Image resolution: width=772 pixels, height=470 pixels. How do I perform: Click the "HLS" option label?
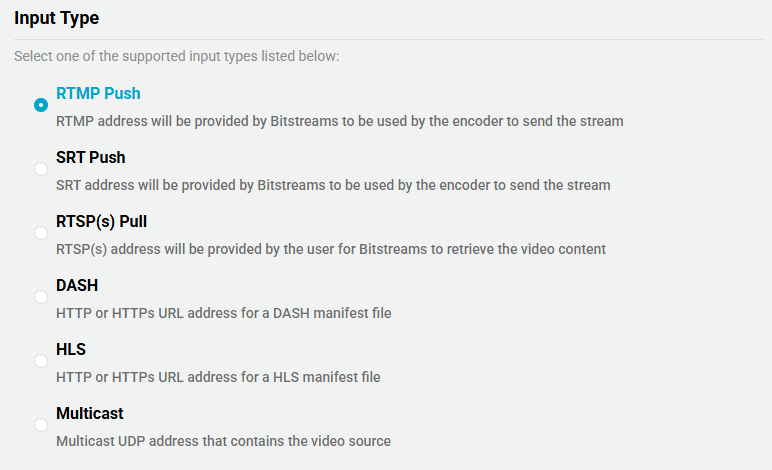coord(71,350)
